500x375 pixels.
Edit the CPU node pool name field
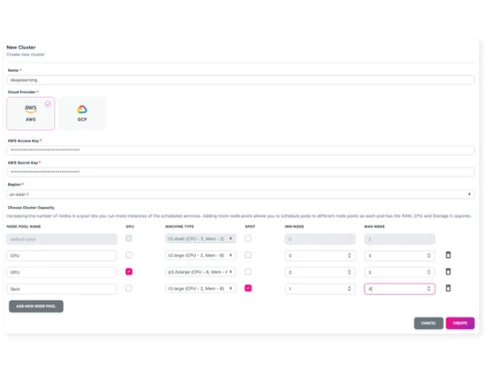pyautogui.click(x=62, y=256)
